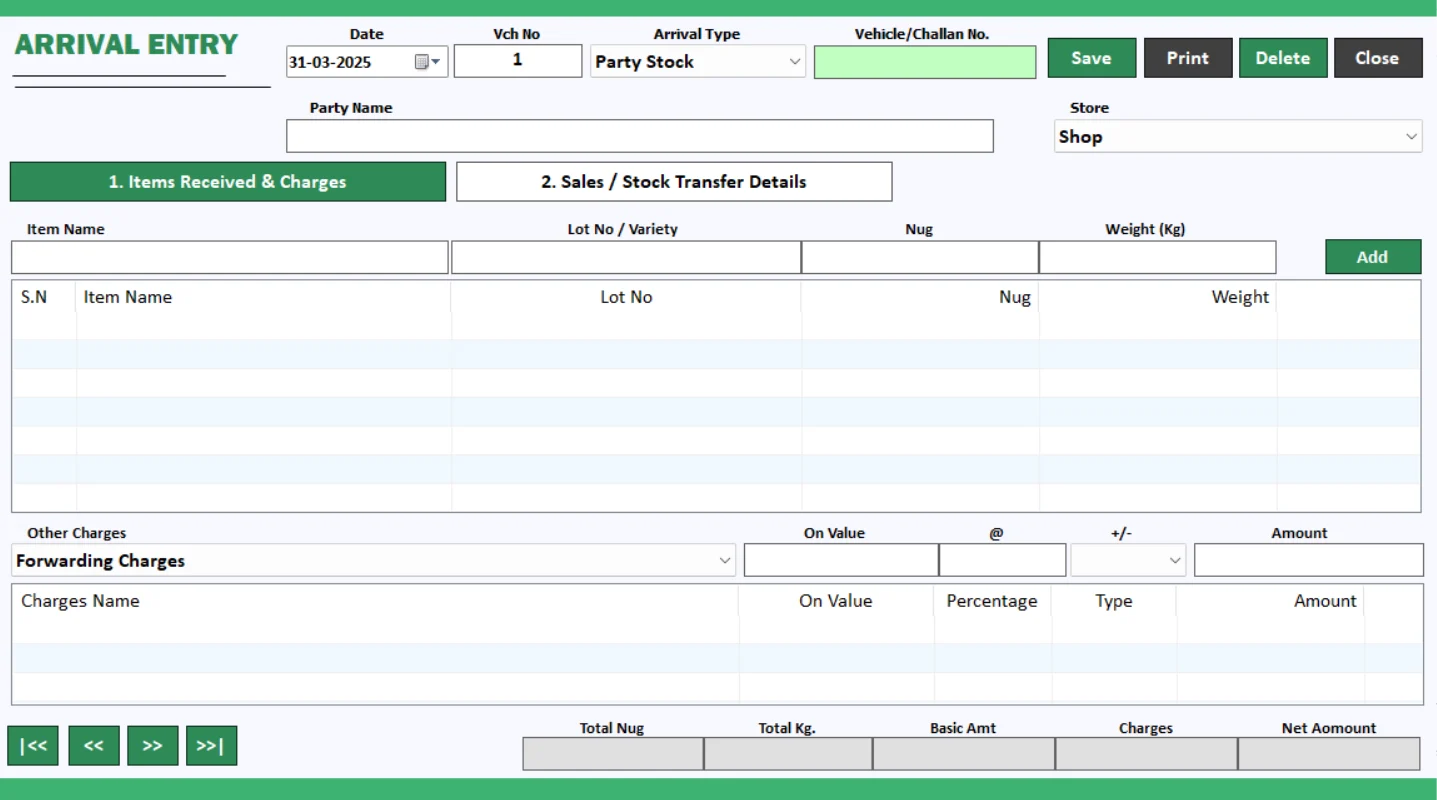The height and width of the screenshot is (800, 1437).
Task: Click the Type column header in charges grid
Action: click(x=1113, y=601)
